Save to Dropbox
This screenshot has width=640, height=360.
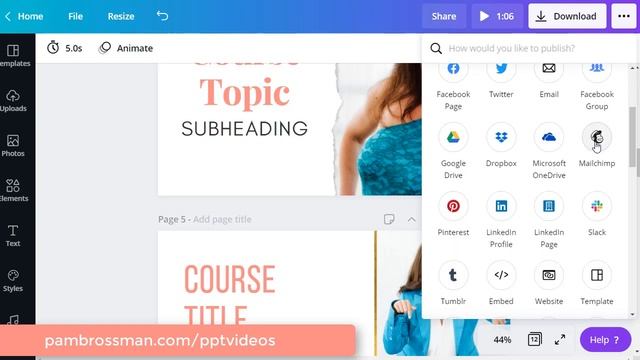coord(501,145)
